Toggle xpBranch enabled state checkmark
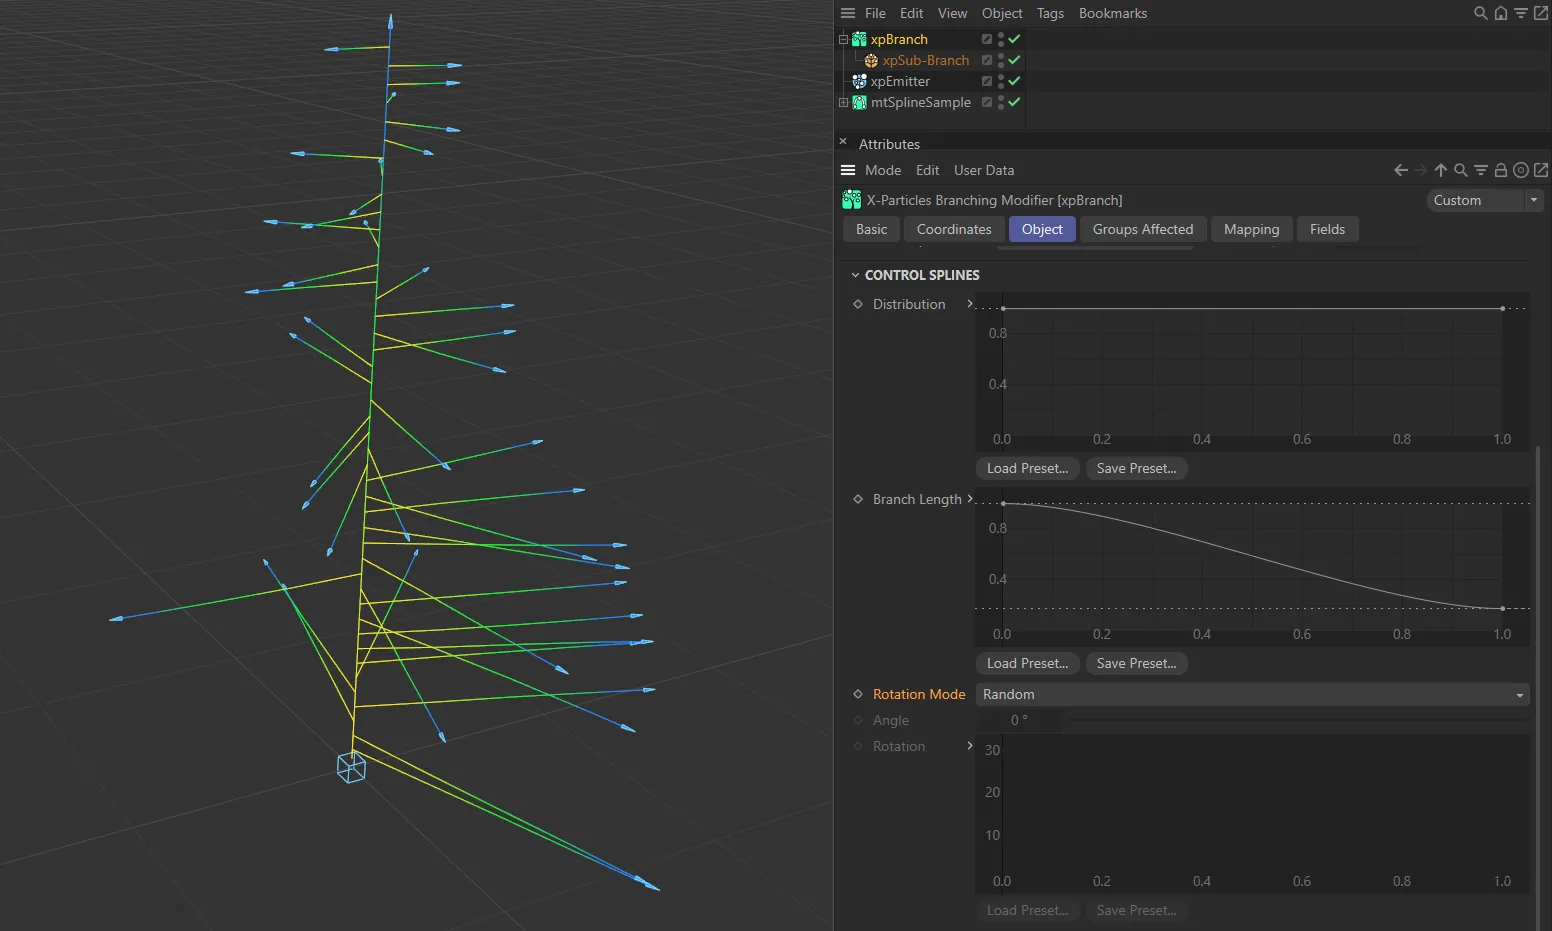The image size is (1552, 931). pyautogui.click(x=1014, y=39)
